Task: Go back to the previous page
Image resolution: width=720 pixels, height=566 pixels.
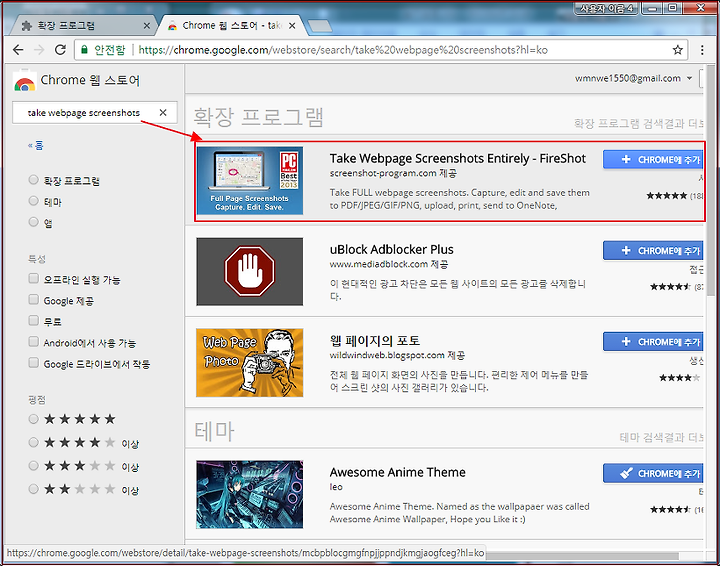Action: pyautogui.click(x=18, y=50)
